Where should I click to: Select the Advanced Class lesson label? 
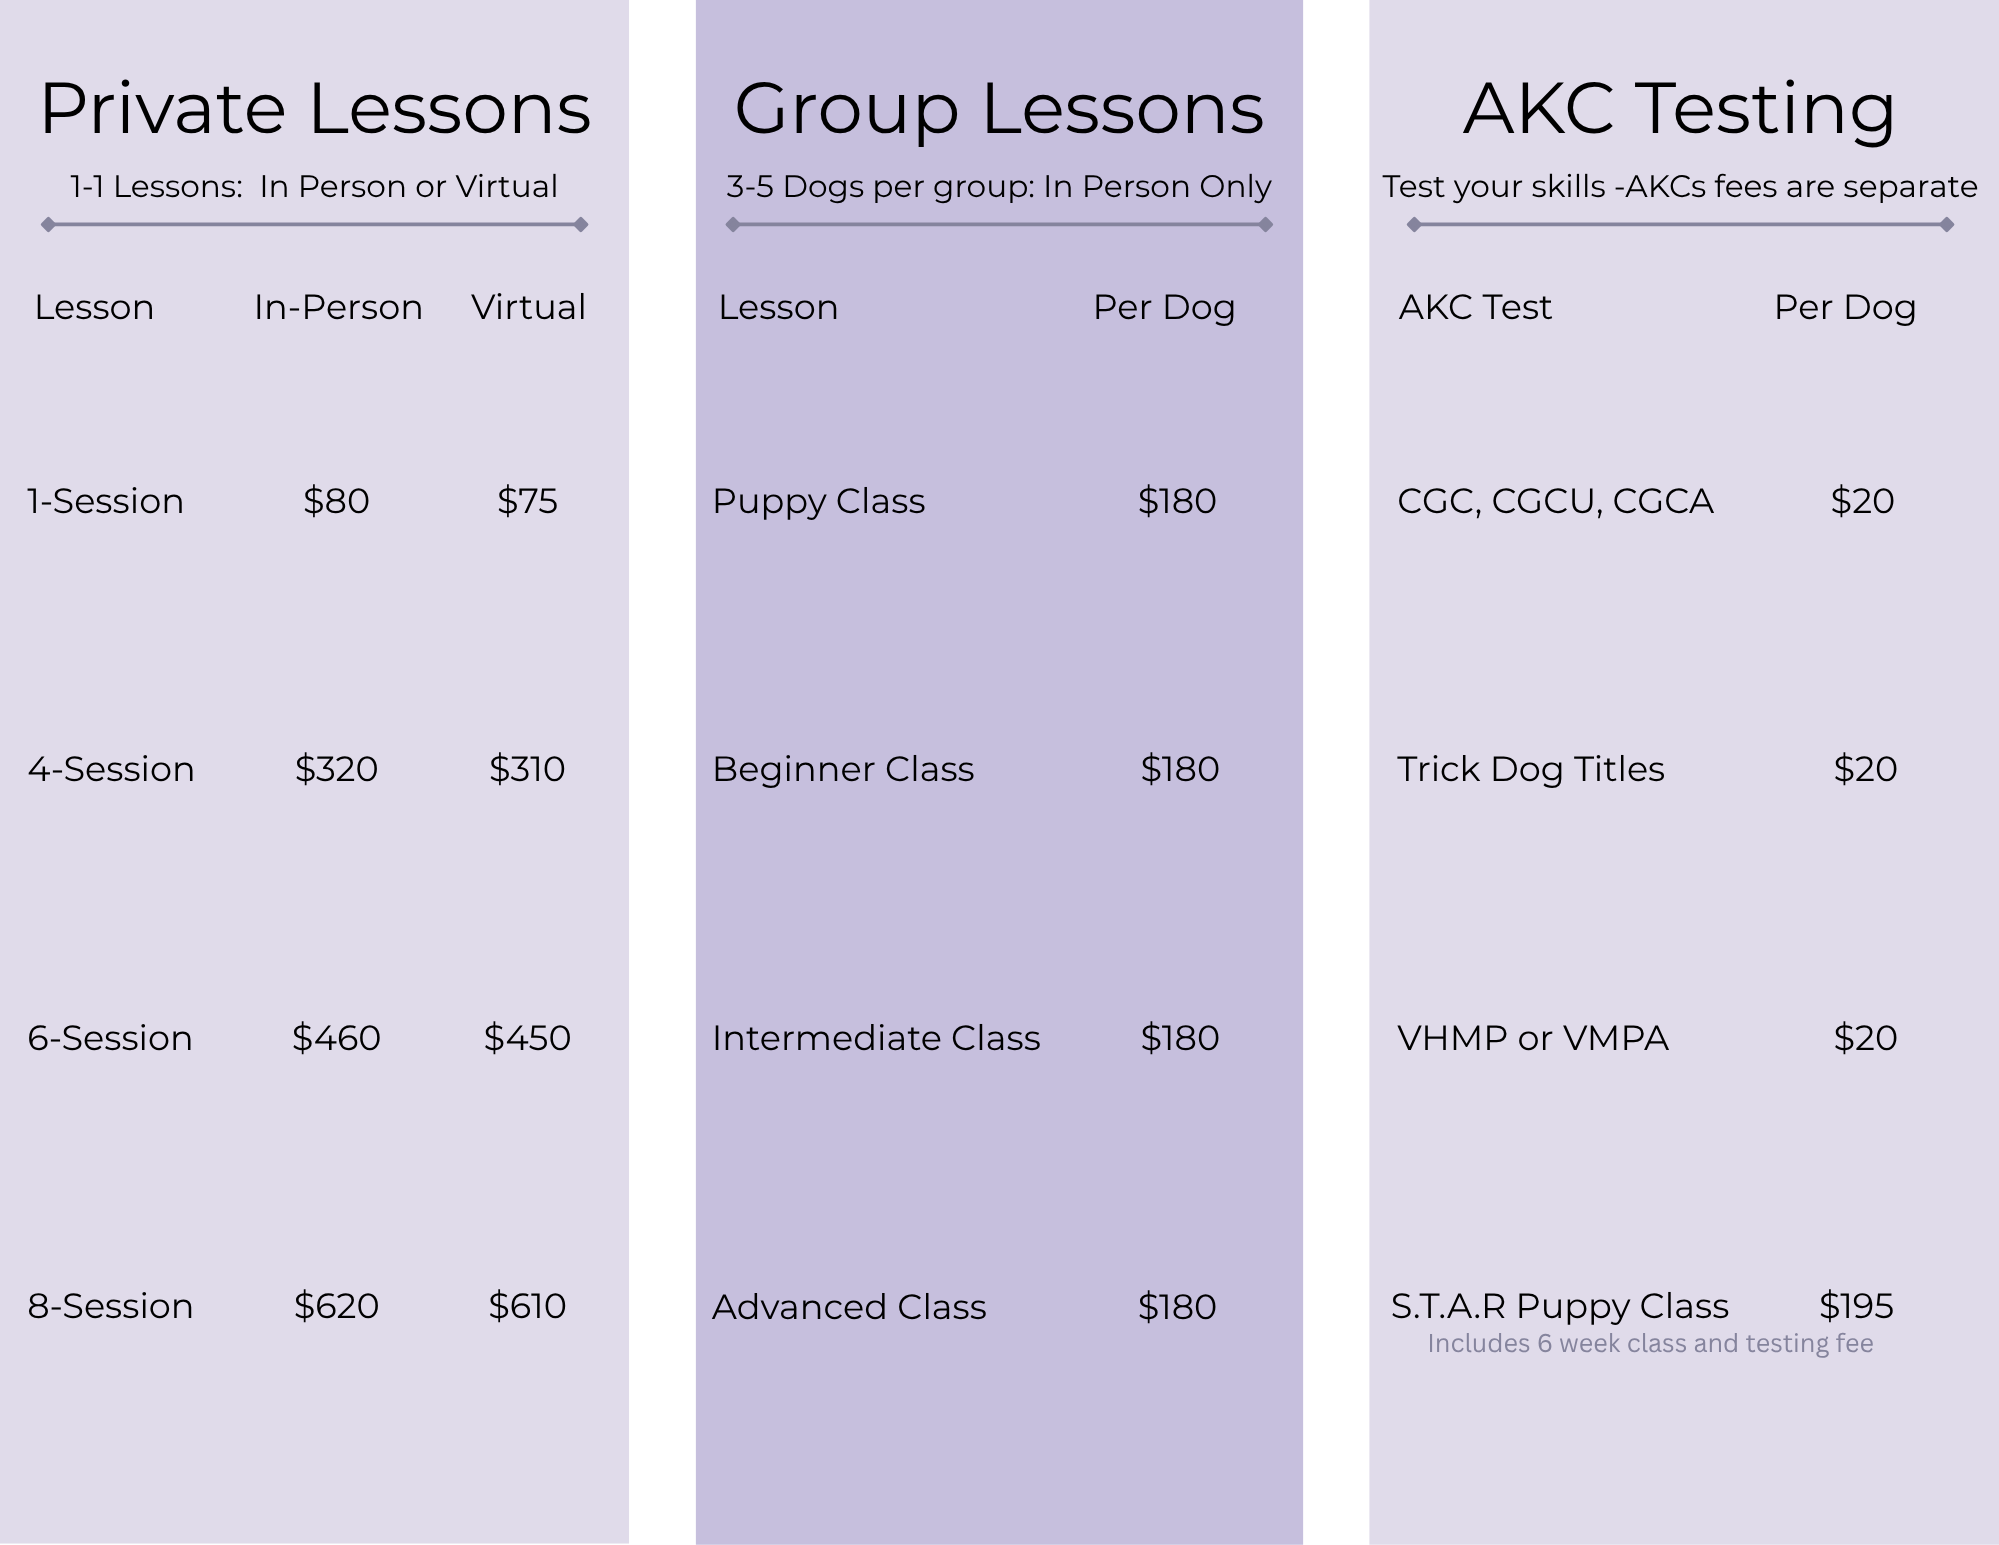[x=849, y=1307]
